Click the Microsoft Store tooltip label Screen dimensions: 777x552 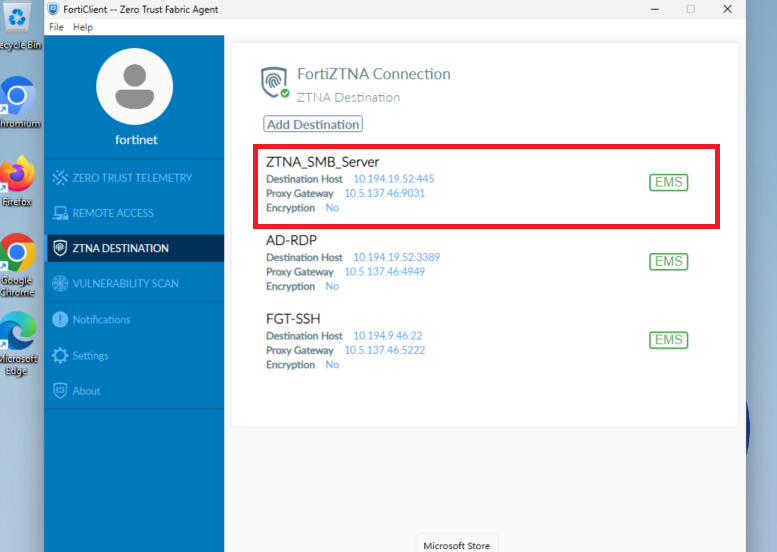(456, 545)
